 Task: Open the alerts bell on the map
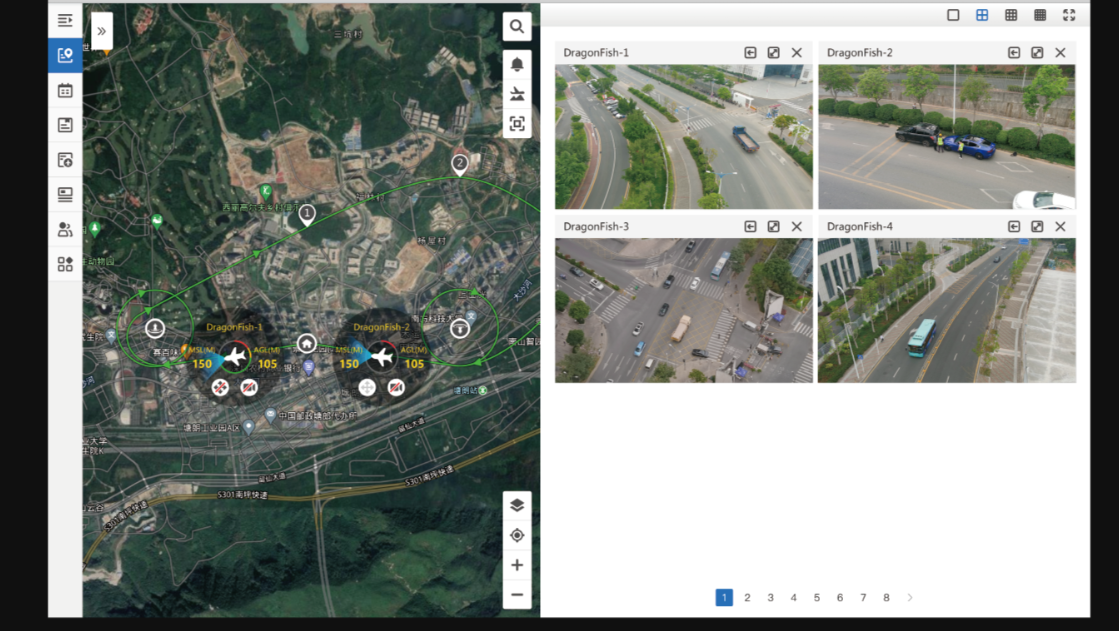pyautogui.click(x=516, y=64)
